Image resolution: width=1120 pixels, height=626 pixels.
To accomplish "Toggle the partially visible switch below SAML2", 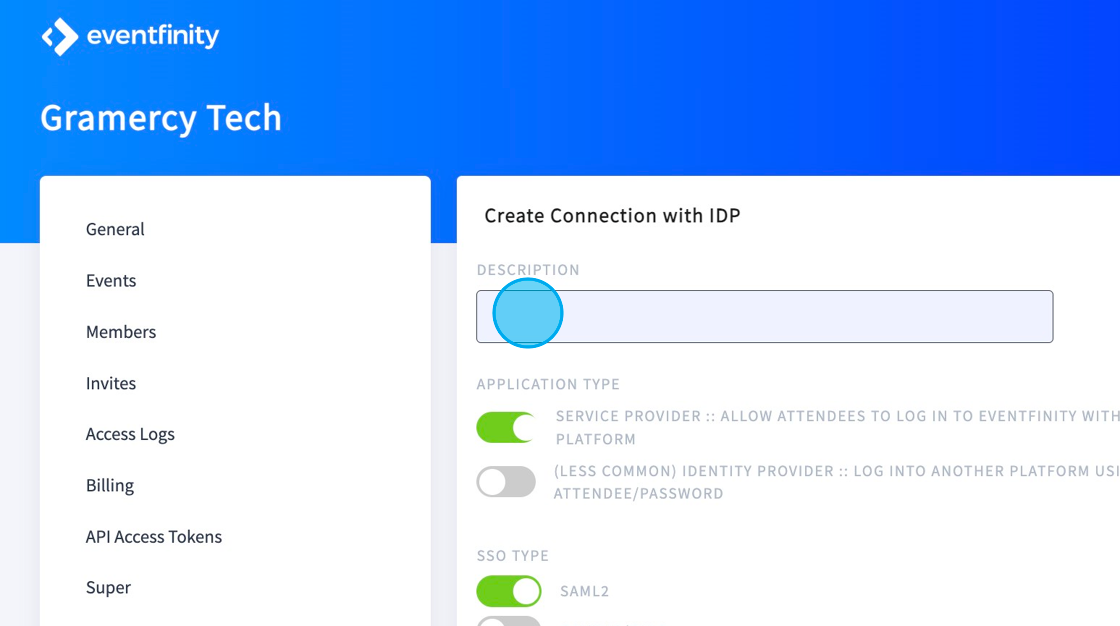I will (509, 621).
